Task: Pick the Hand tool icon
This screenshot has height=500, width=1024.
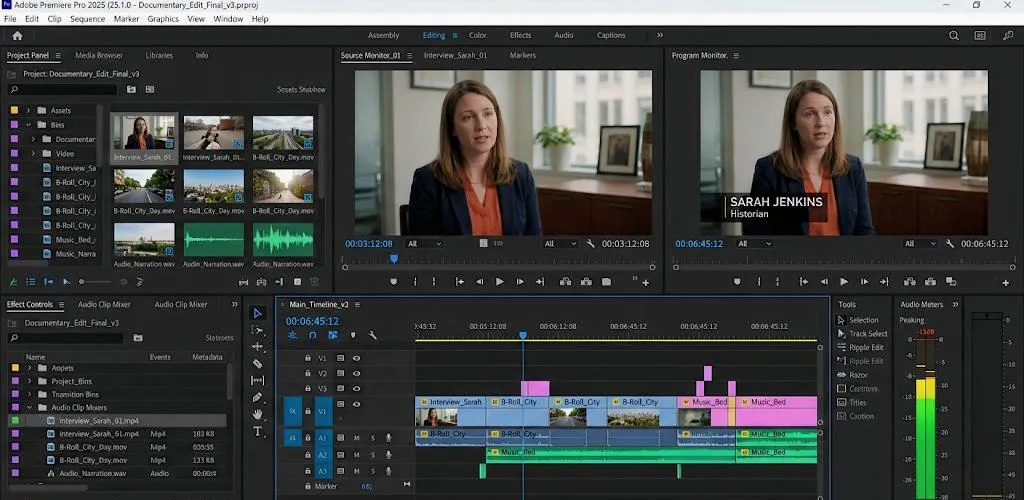Action: [x=257, y=414]
